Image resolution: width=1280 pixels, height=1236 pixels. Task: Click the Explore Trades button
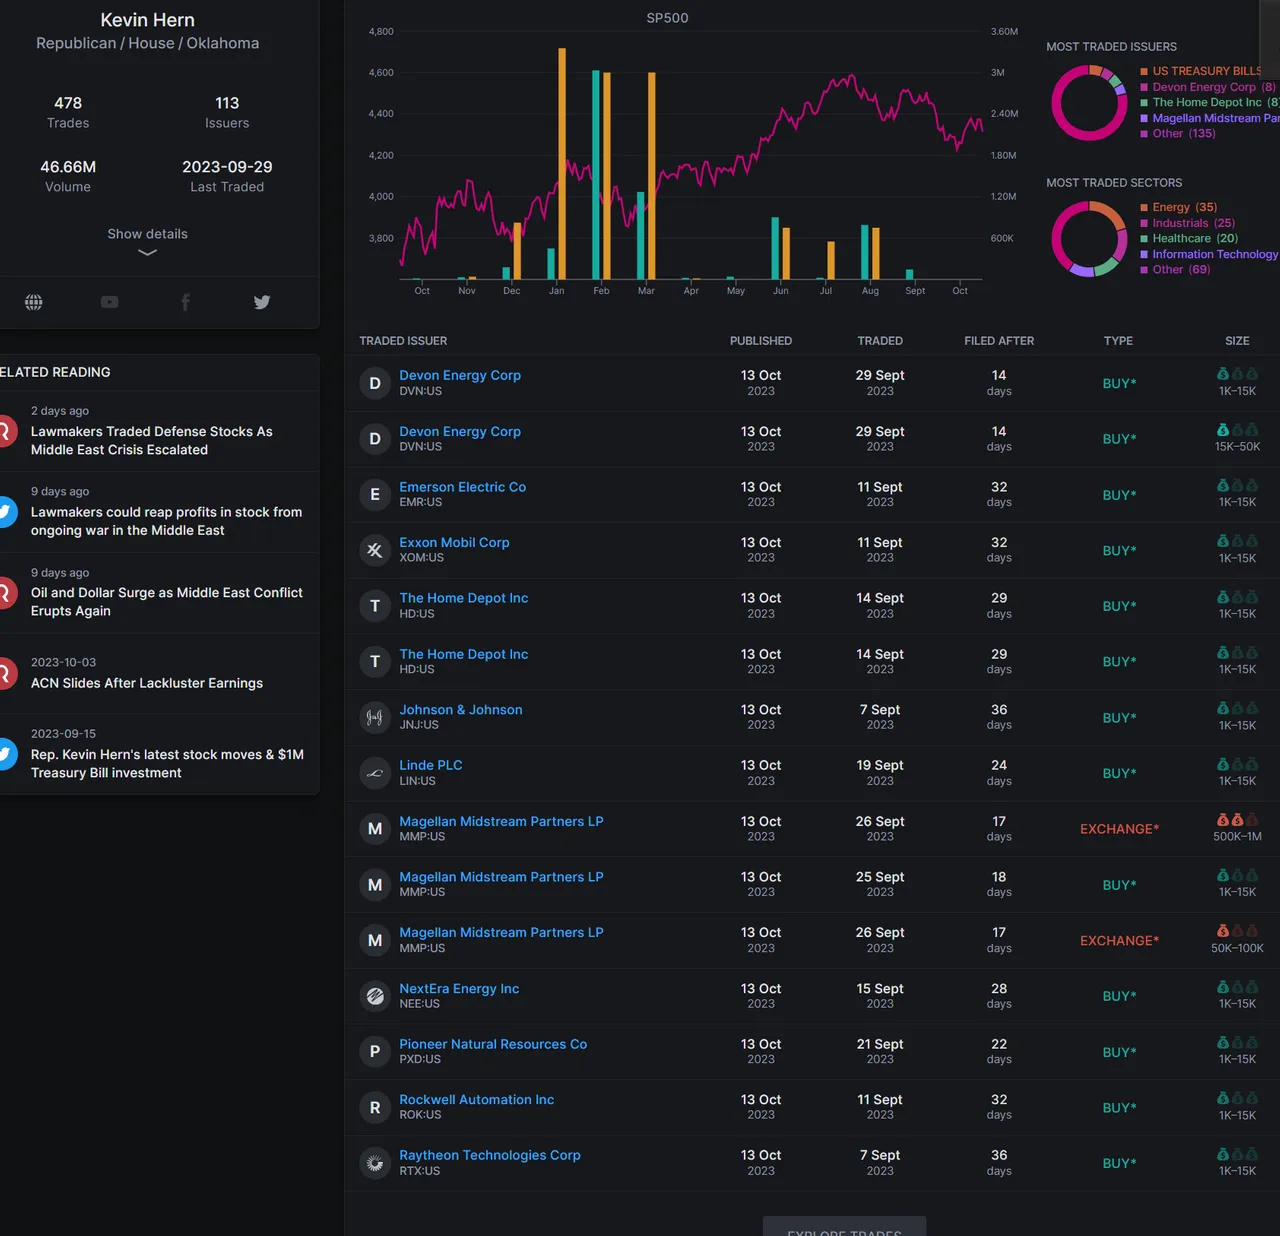coord(844,1228)
